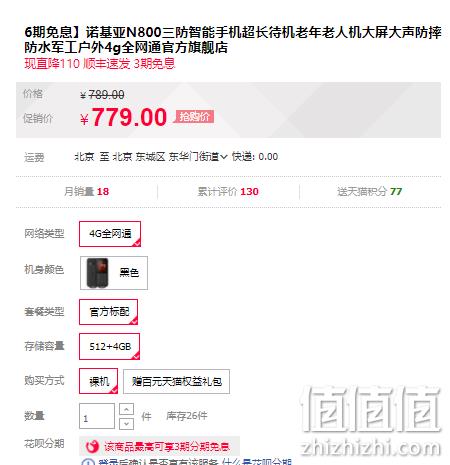The height and width of the screenshot is (465, 450).
Task: Choose the 裸机 purchase method
Action: 99,381
